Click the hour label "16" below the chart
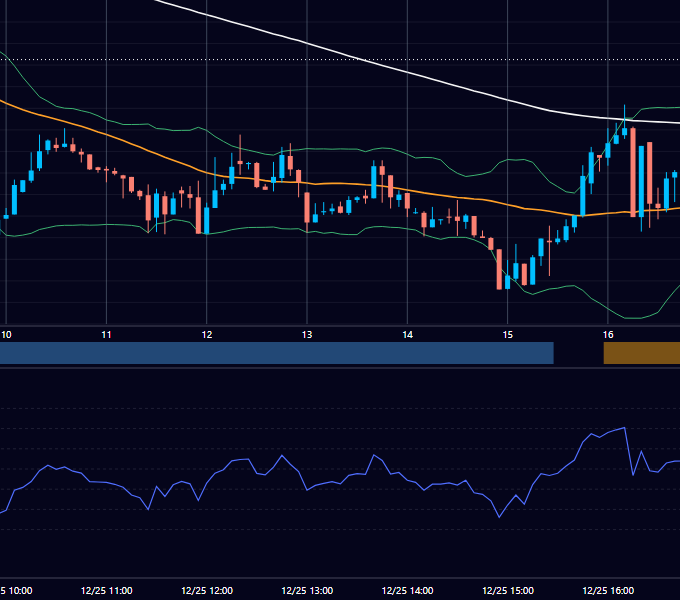Screen dimensions: 680x600 click(608, 335)
